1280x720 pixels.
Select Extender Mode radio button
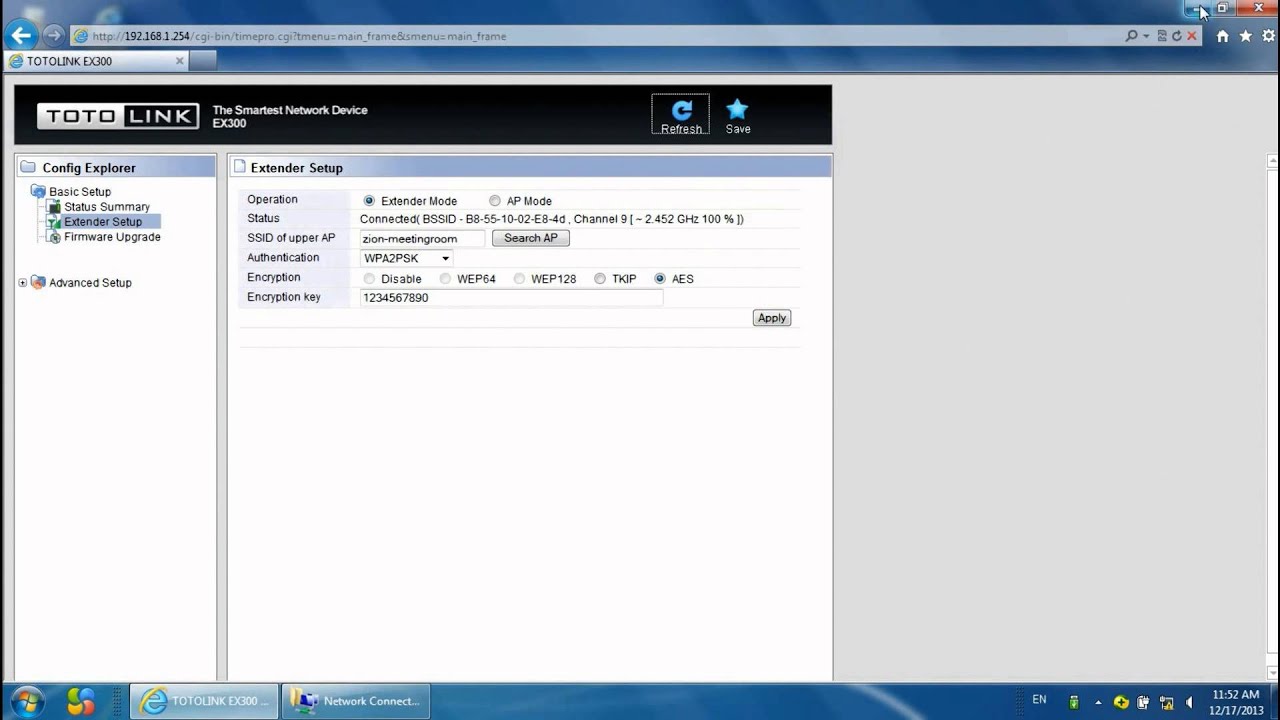tap(370, 201)
